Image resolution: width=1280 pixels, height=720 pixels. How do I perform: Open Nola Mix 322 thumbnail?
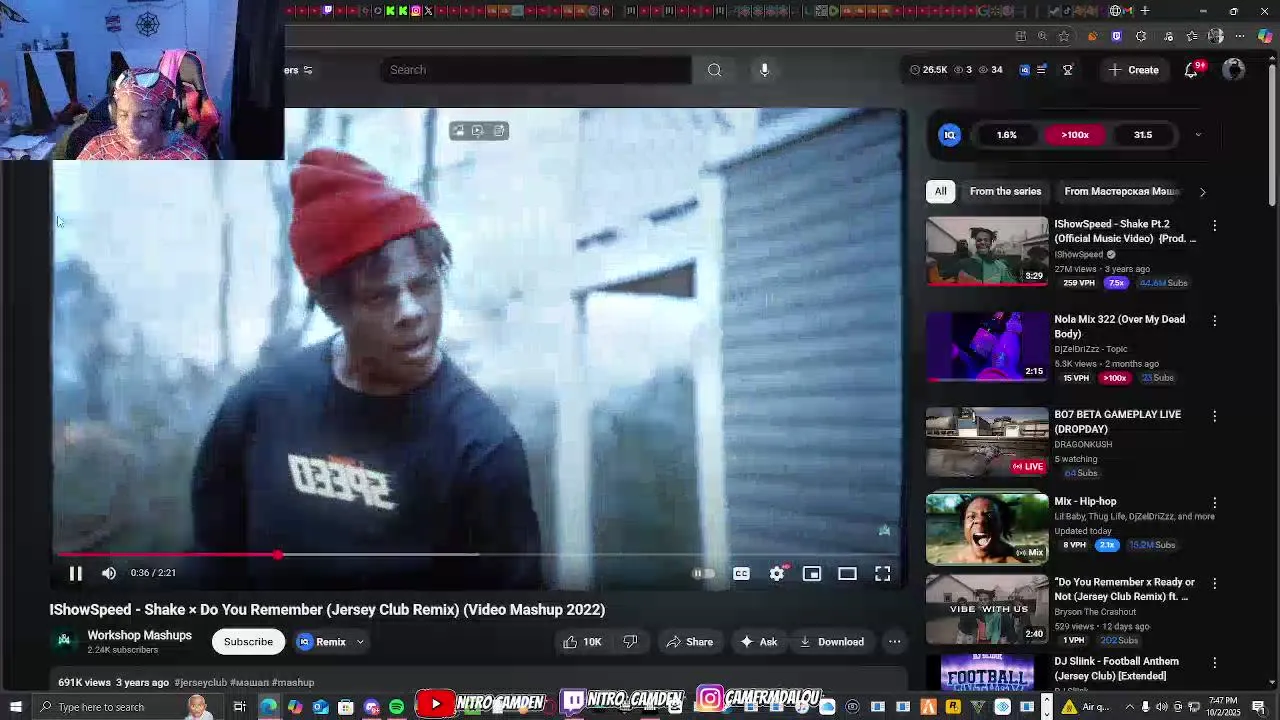(987, 346)
